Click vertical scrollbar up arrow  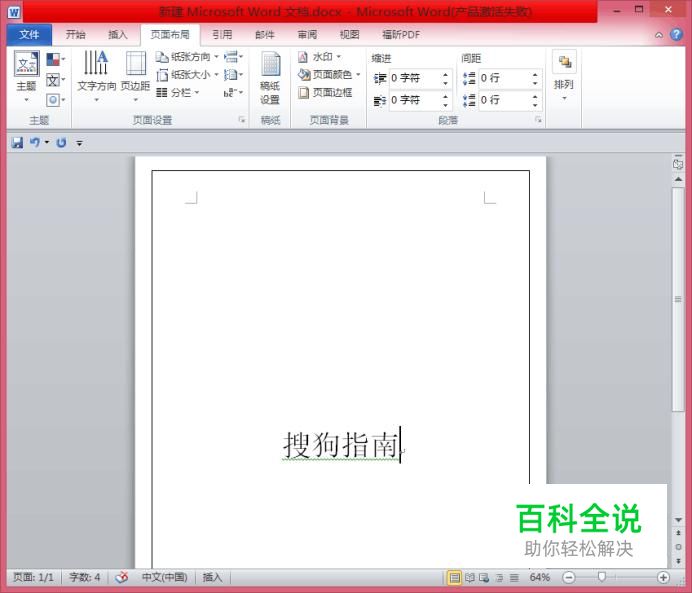pyautogui.click(x=678, y=180)
